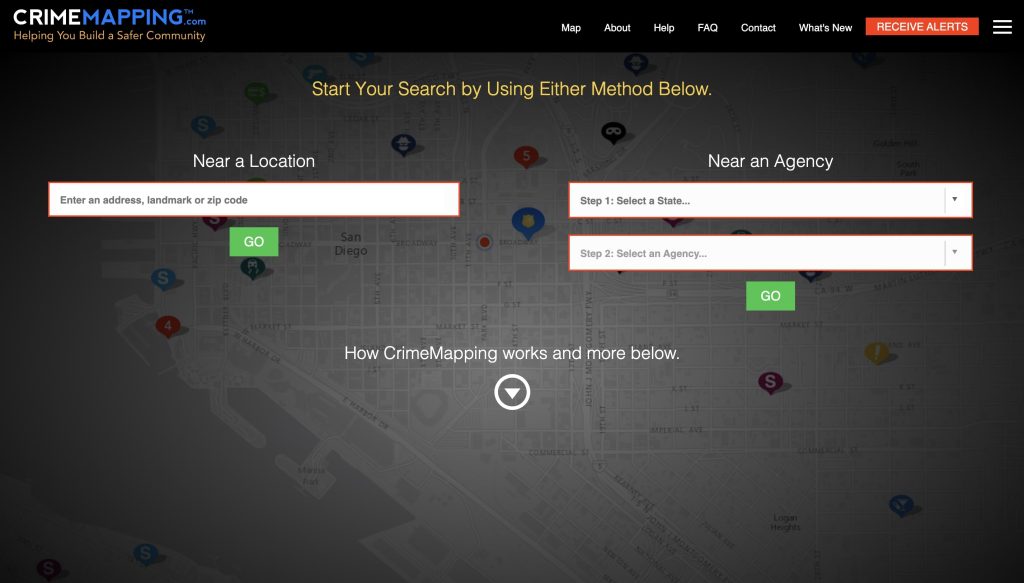Open the FAQ page
This screenshot has height=583, width=1024.
click(707, 27)
